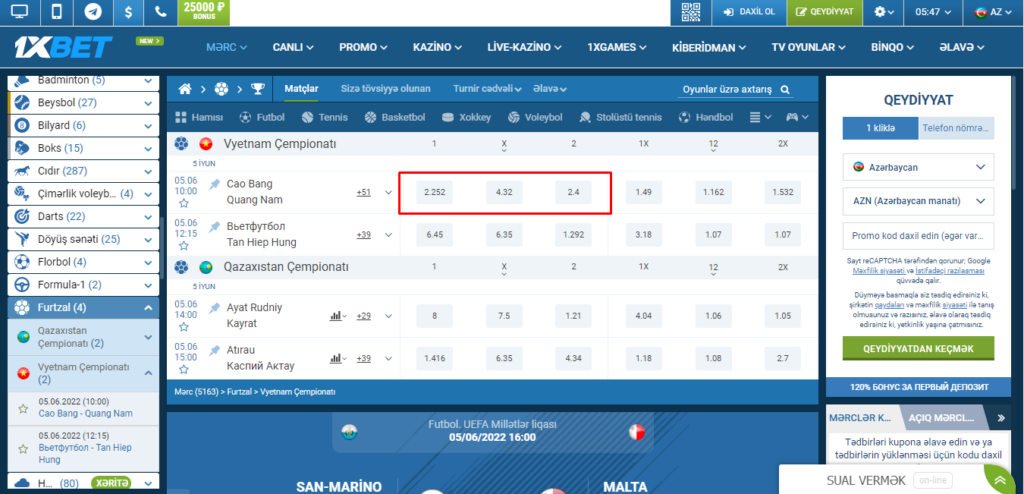This screenshot has width=1024, height=494.
Task: Favorite the Ayat Rudniy match star
Action: coord(184,327)
